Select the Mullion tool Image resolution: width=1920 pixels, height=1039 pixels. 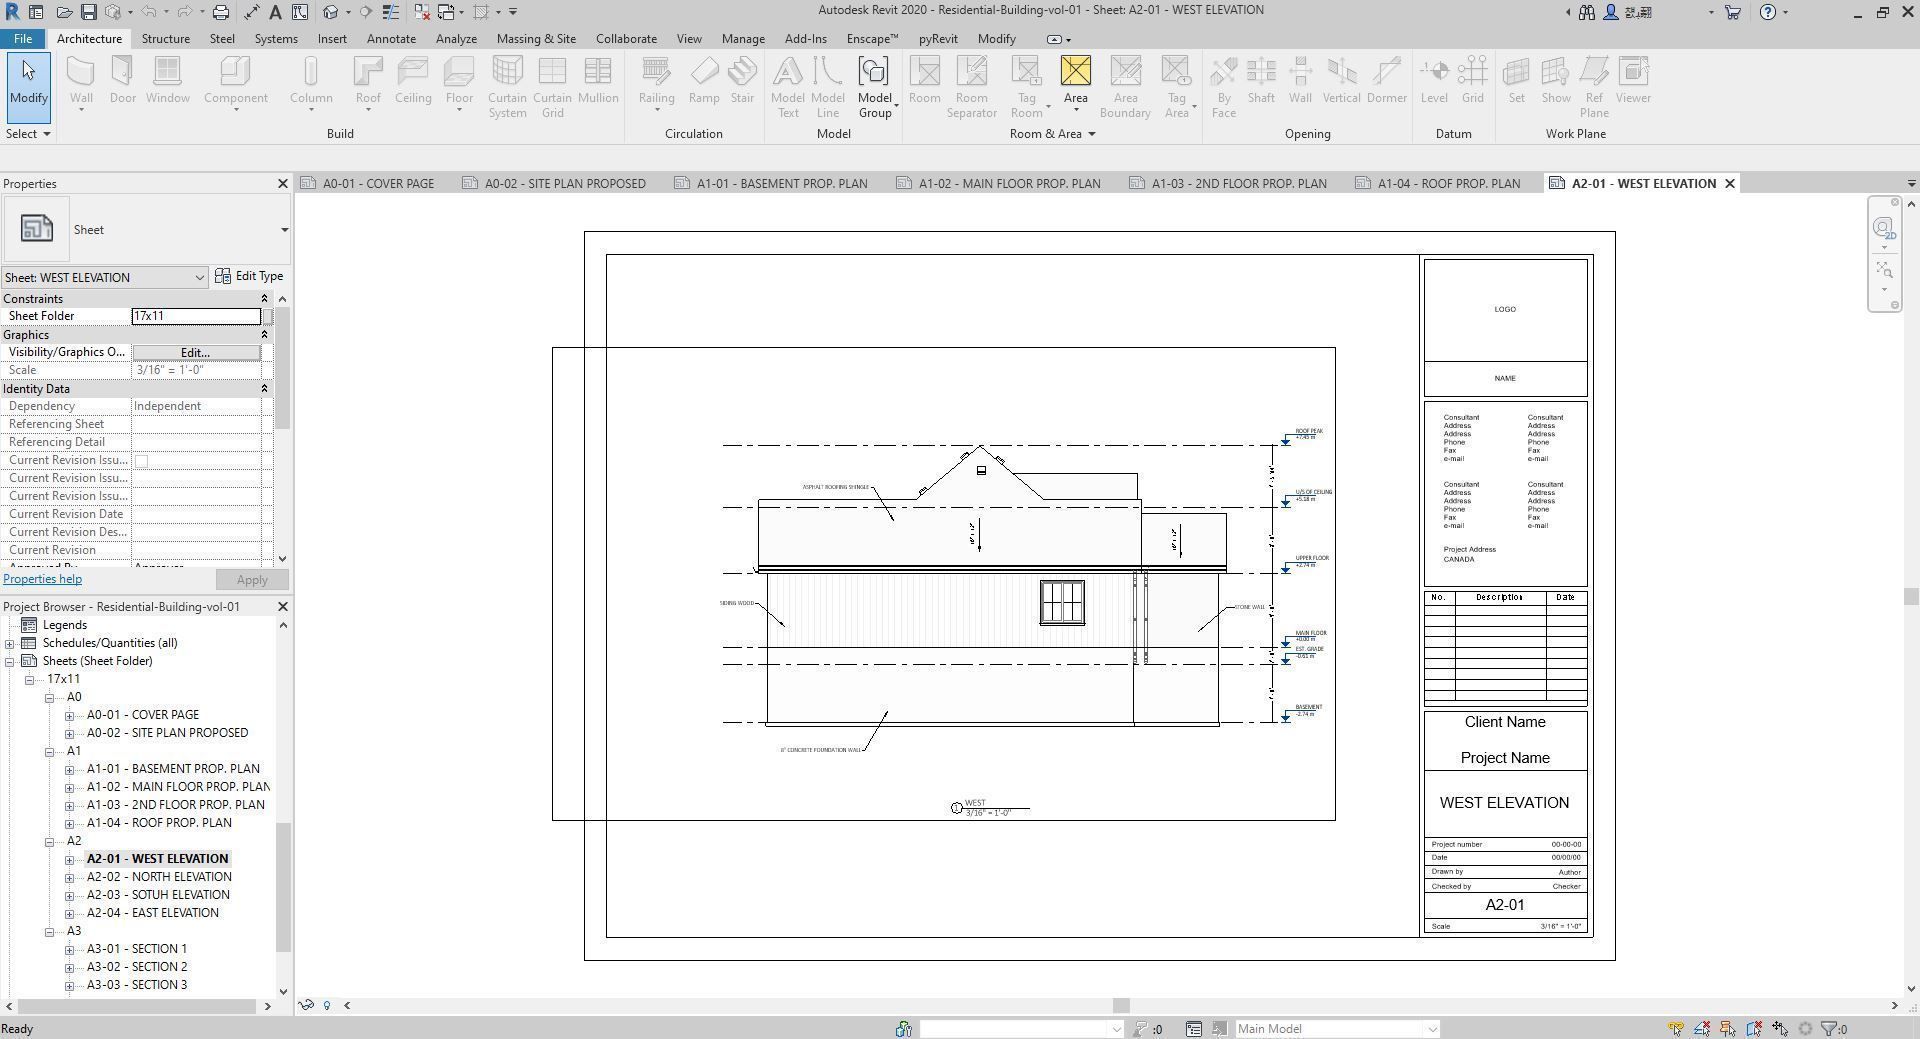[598, 80]
